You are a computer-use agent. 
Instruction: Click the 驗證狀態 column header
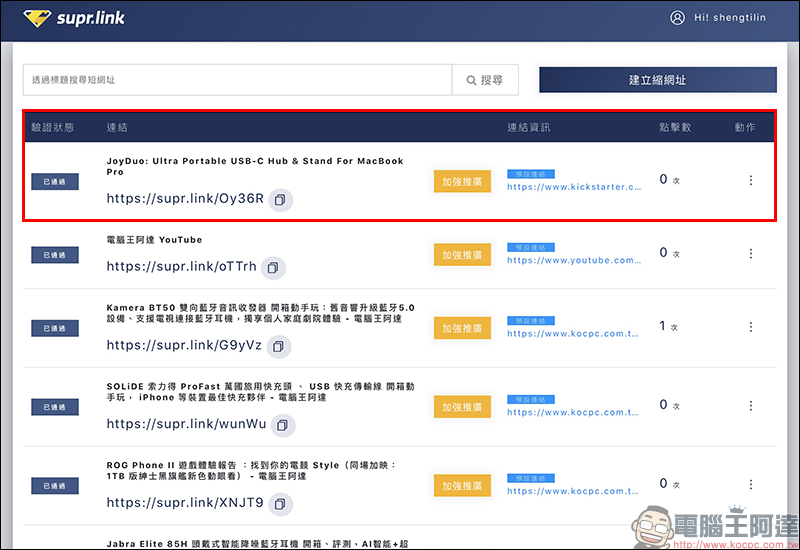[53, 128]
